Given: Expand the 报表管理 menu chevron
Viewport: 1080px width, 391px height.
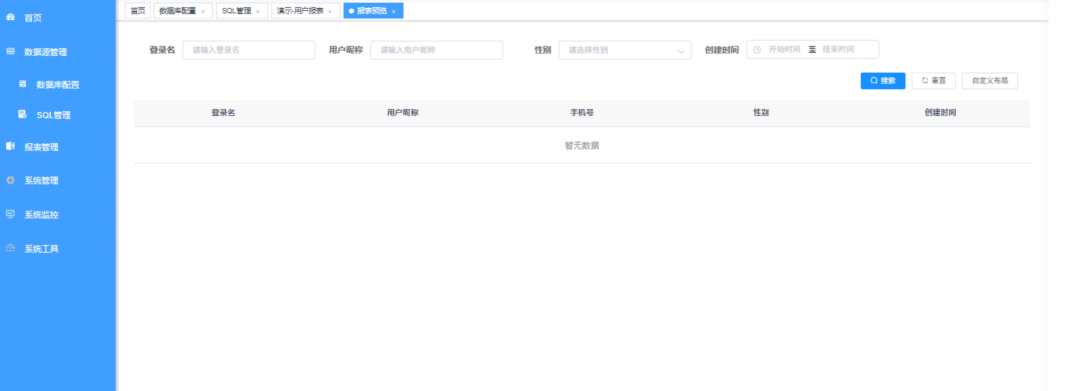Looking at the screenshot, I should pos(101,146).
